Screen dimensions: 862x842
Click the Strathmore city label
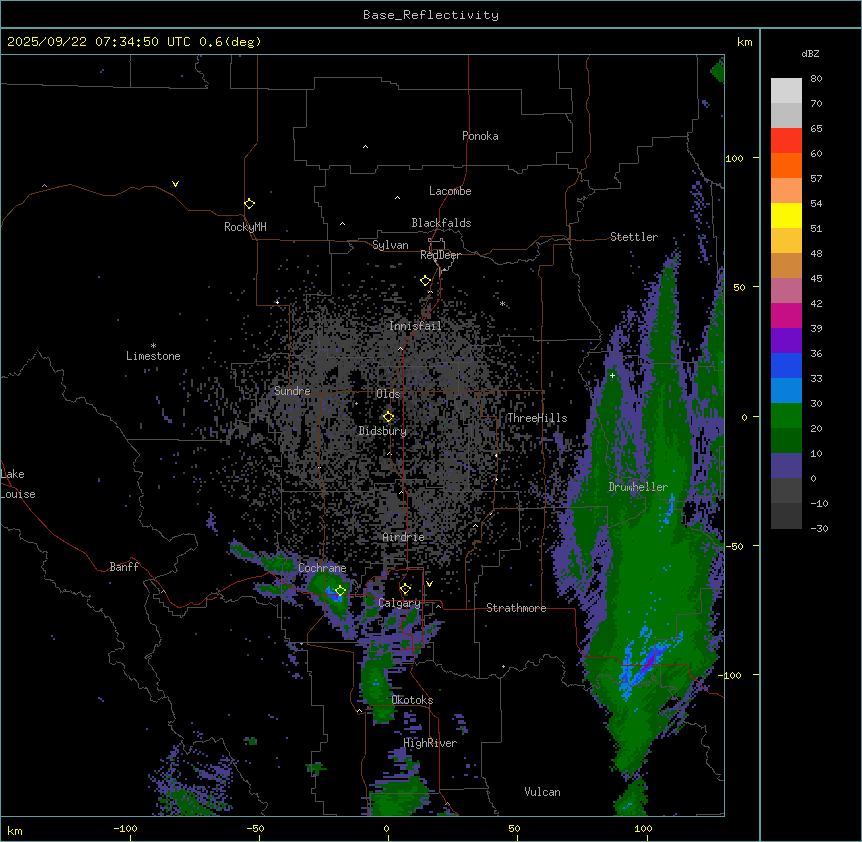click(x=516, y=608)
